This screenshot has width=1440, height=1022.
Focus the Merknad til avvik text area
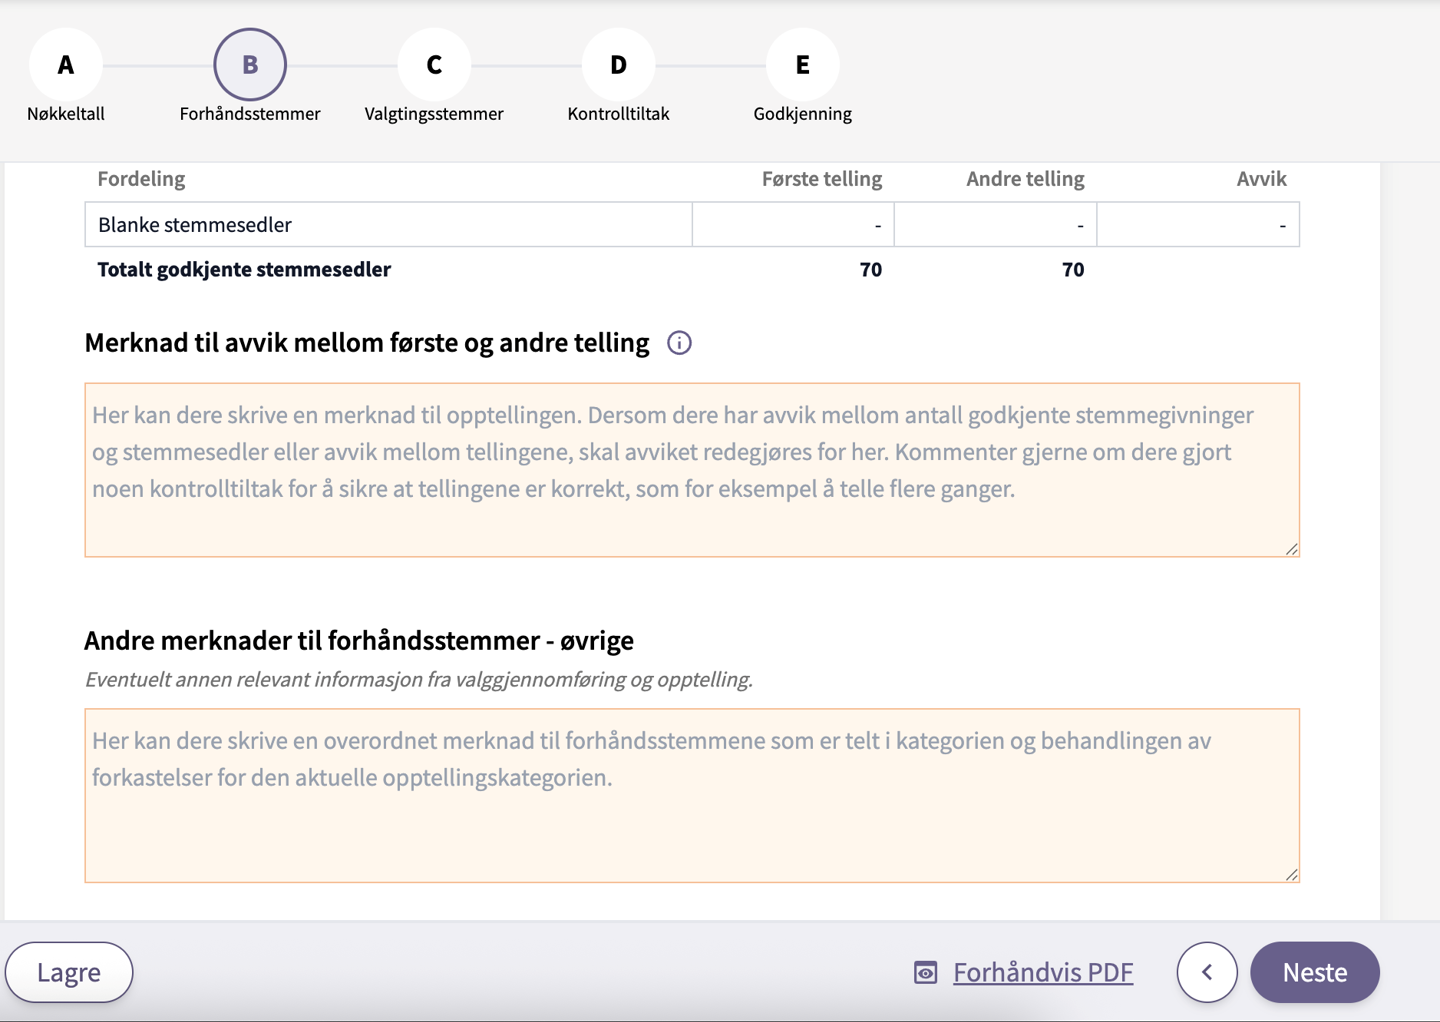(x=691, y=470)
